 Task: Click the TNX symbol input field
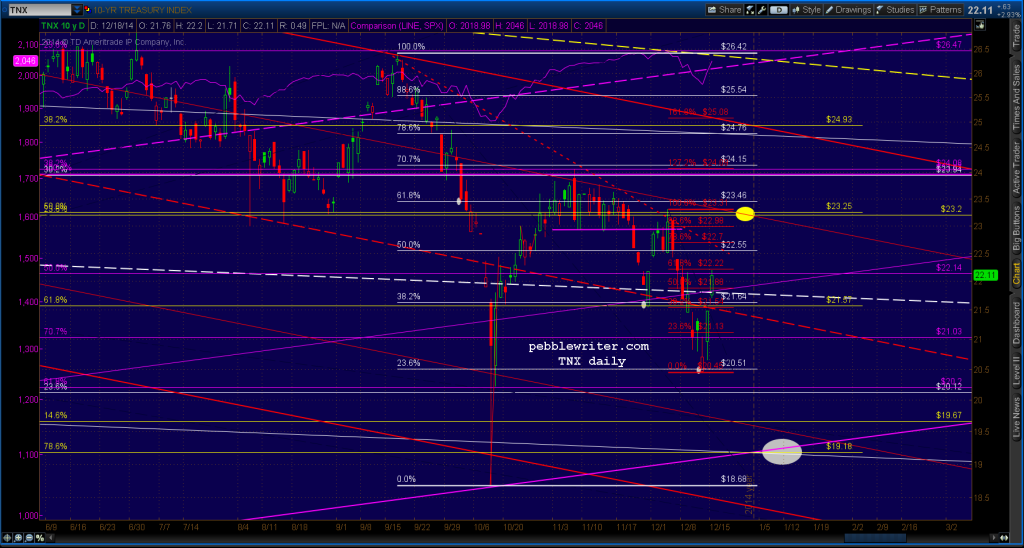[39, 10]
